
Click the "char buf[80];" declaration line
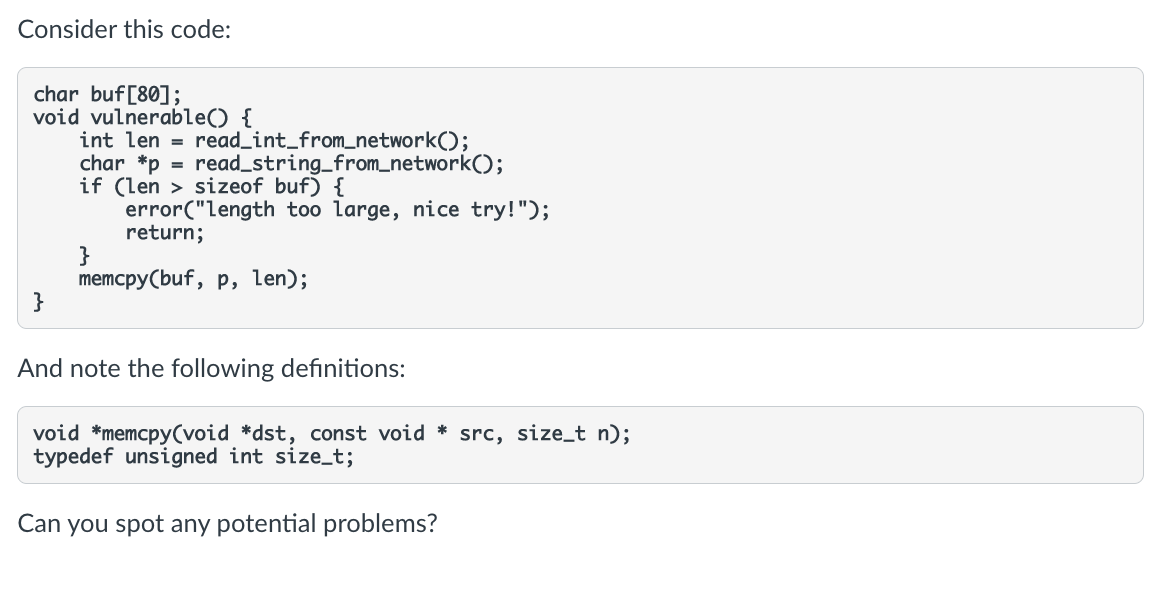(x=107, y=94)
